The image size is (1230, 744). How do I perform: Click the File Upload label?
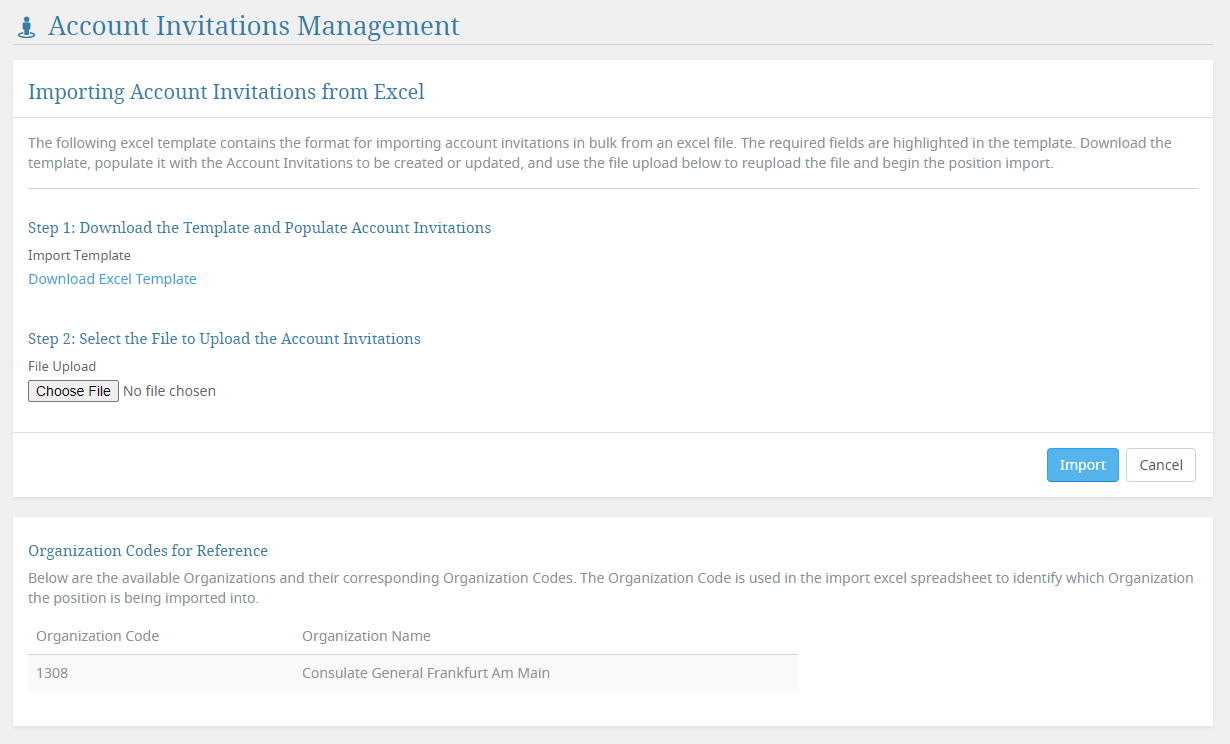click(62, 366)
